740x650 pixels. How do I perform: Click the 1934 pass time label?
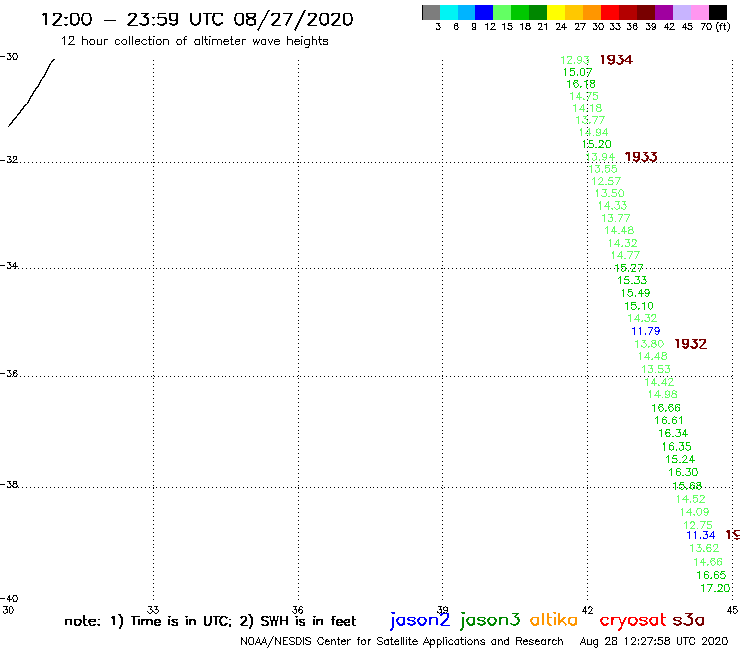click(x=616, y=60)
